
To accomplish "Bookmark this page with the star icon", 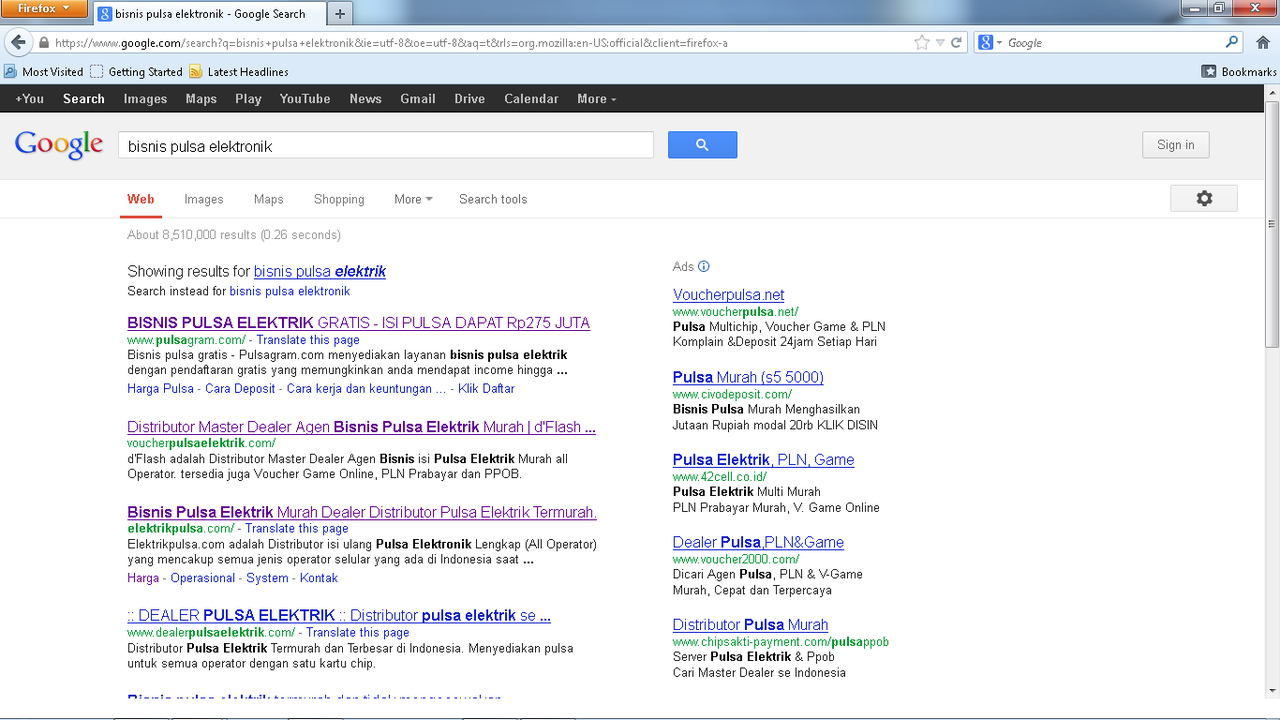I will point(921,43).
